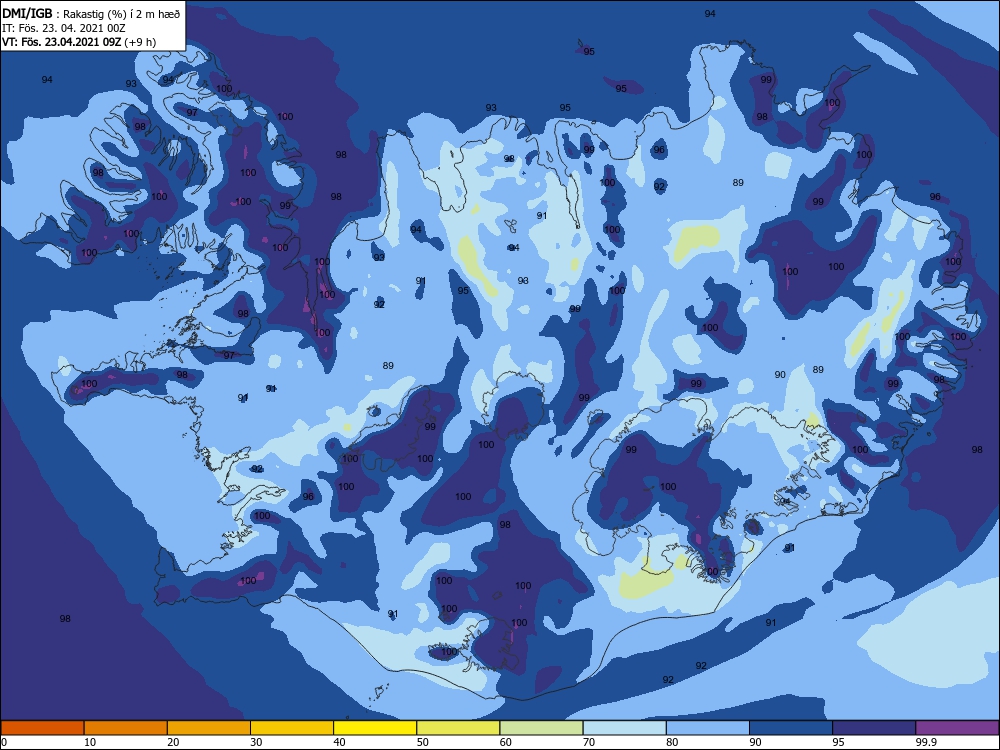Select the orange 10–20 legend swatch
This screenshot has width=1000, height=750.
(x=126, y=728)
